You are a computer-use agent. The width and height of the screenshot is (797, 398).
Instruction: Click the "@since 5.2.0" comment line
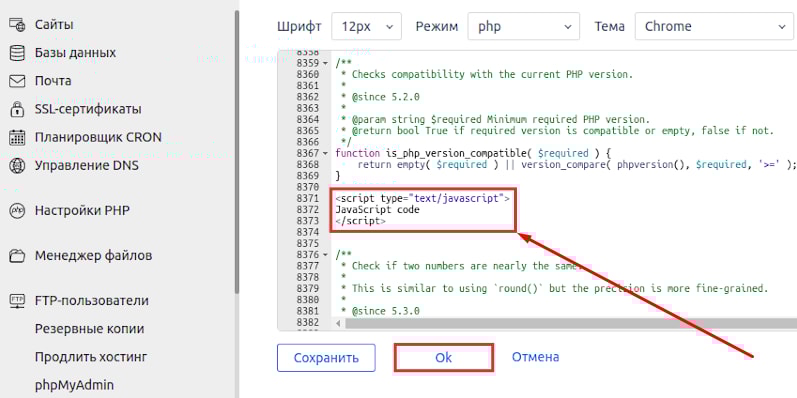pyautogui.click(x=385, y=97)
